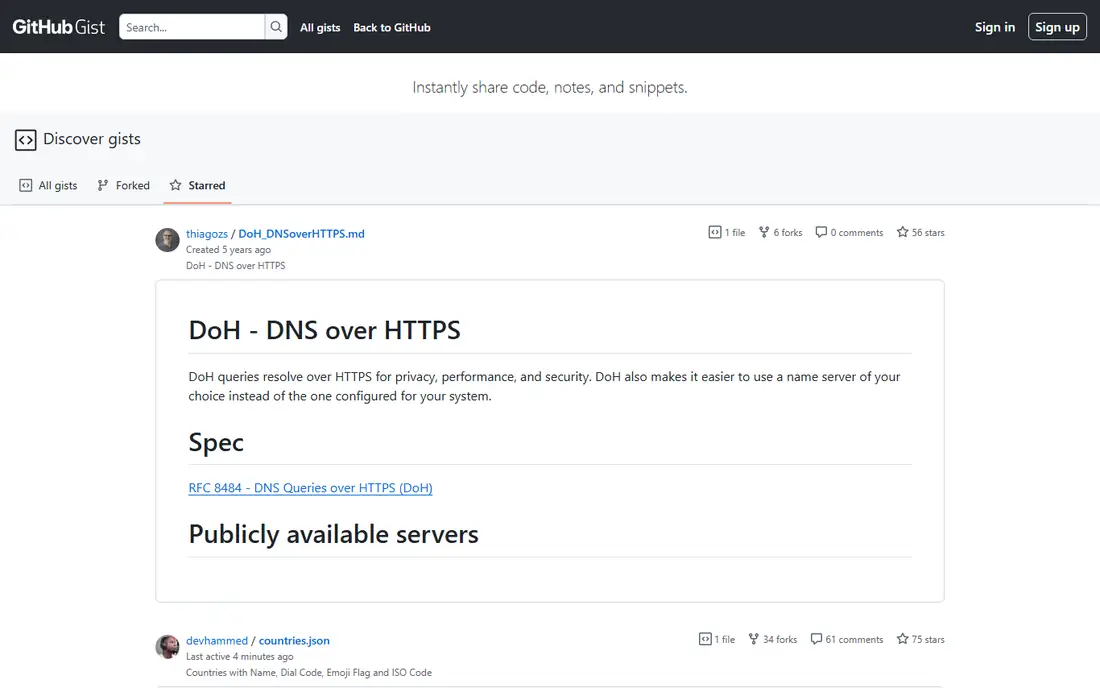Click 'Last active 4 minutes ago' text
Viewport: 1100px width, 688px height.
[x=239, y=656]
